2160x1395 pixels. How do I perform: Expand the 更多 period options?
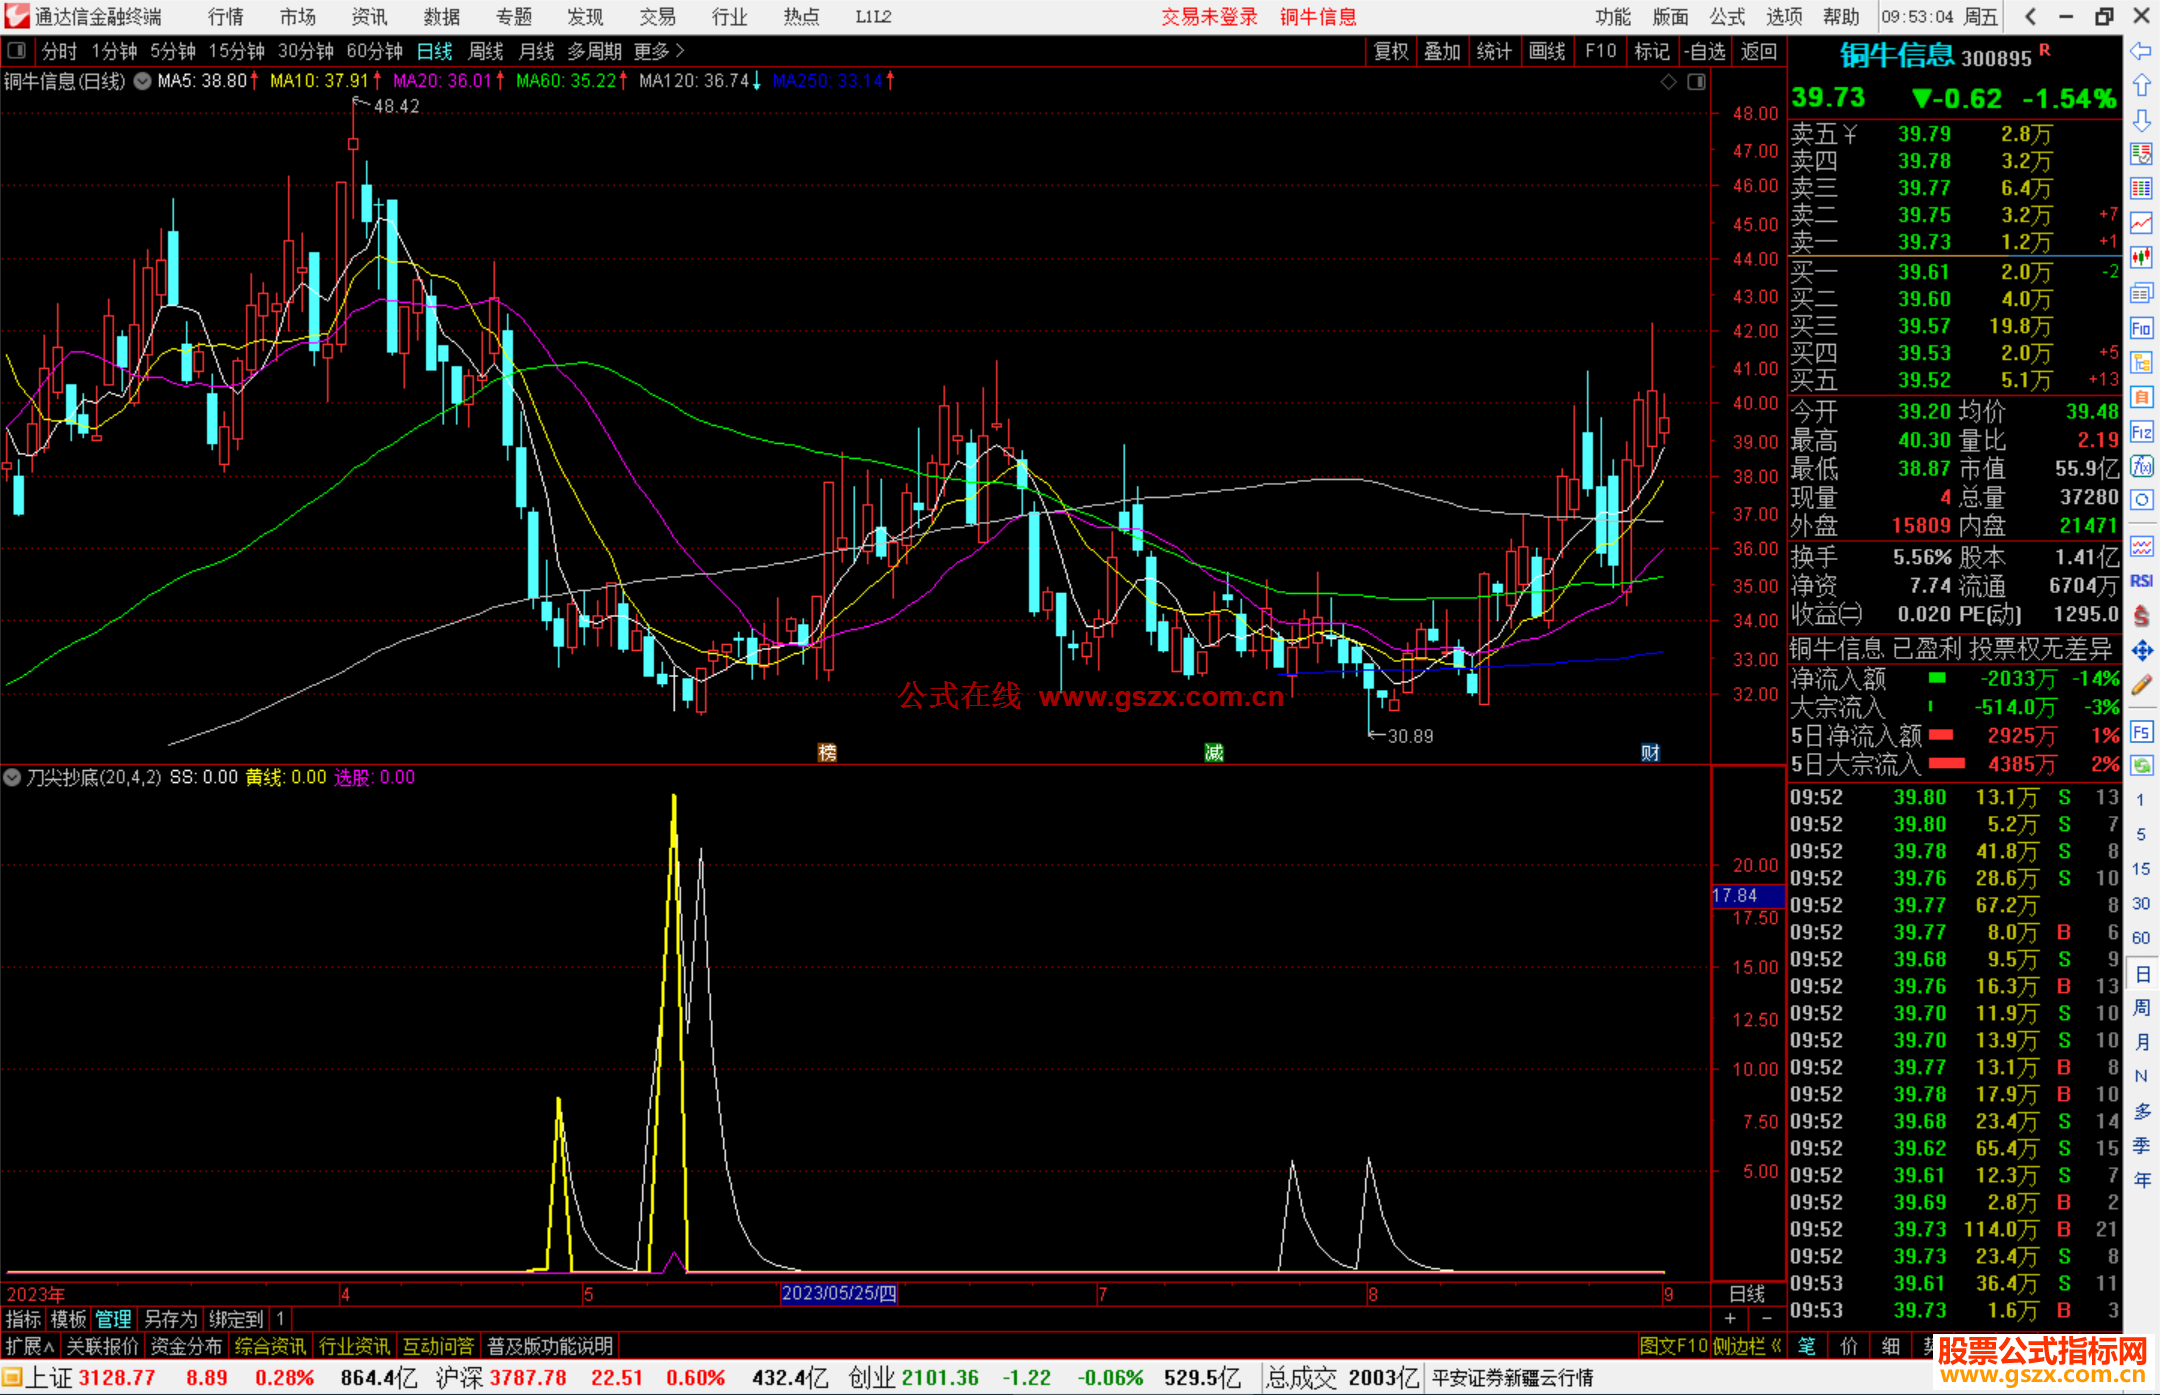(x=659, y=51)
